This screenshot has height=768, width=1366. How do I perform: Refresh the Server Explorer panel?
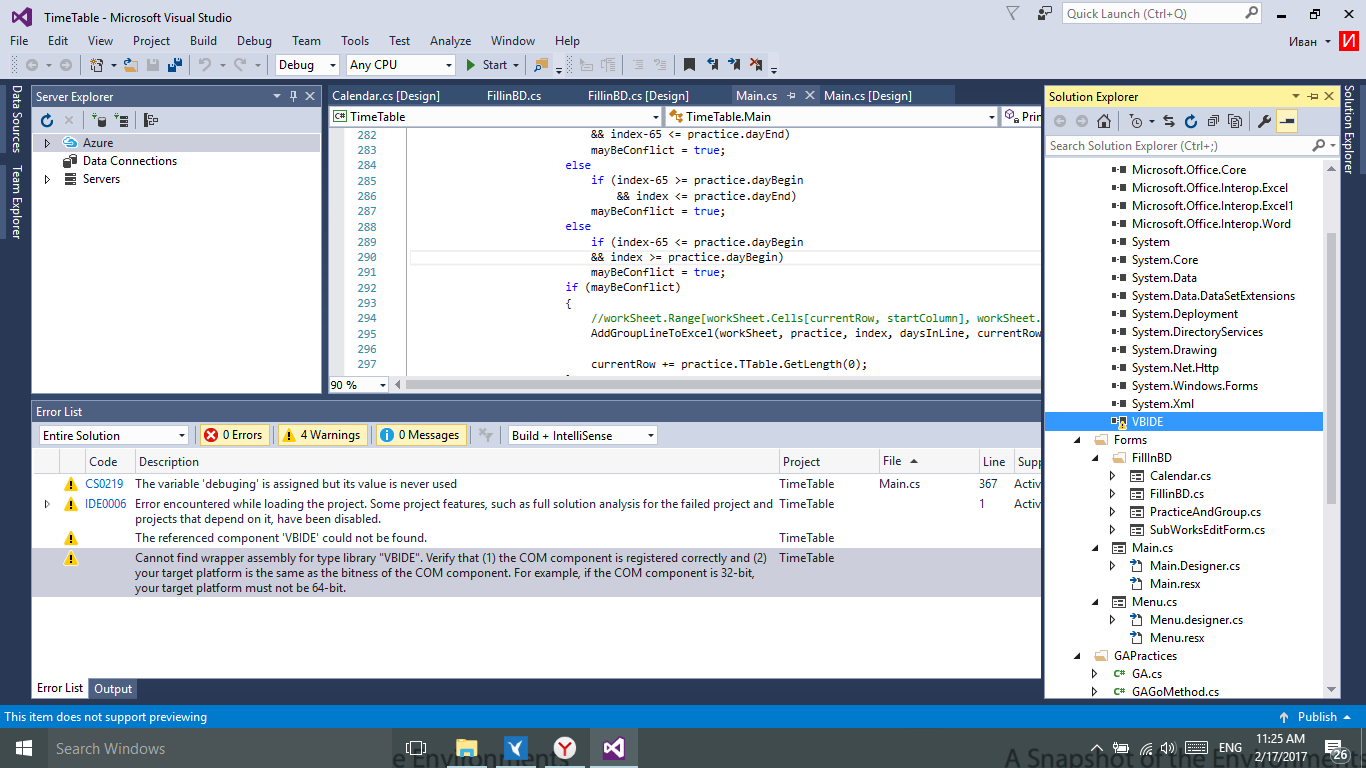47,120
